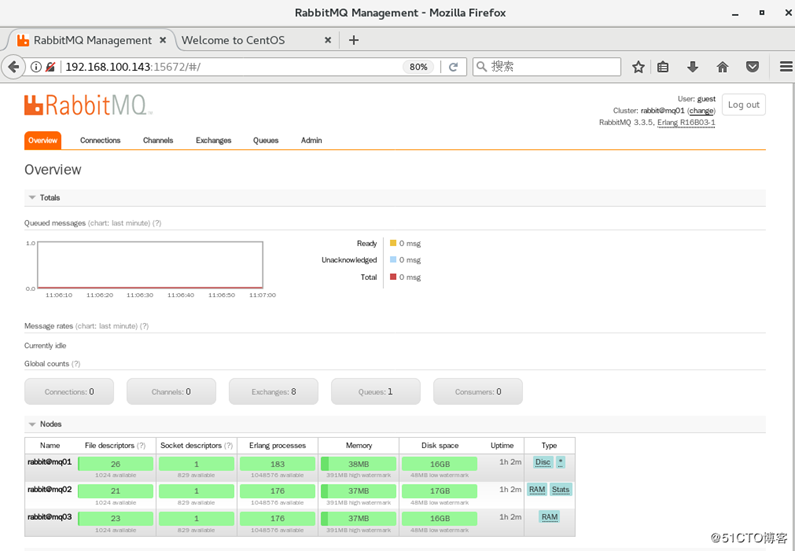
Task: Reload the page with refresh icon
Action: tap(453, 66)
